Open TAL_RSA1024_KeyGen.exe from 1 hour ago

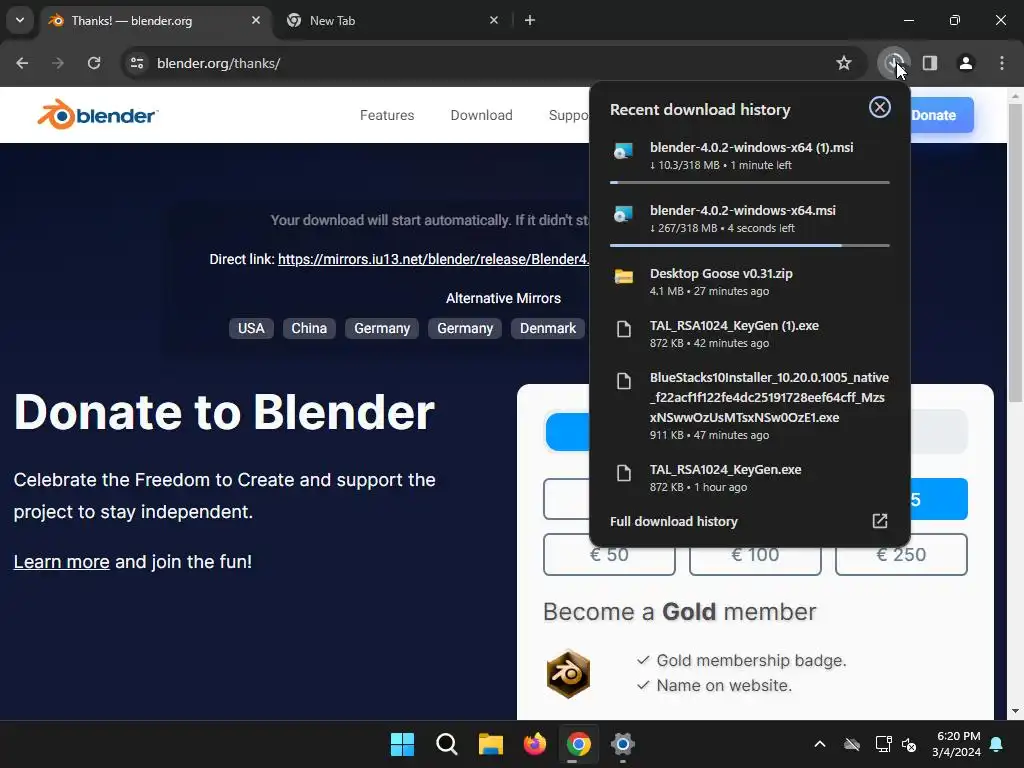[x=750, y=477]
